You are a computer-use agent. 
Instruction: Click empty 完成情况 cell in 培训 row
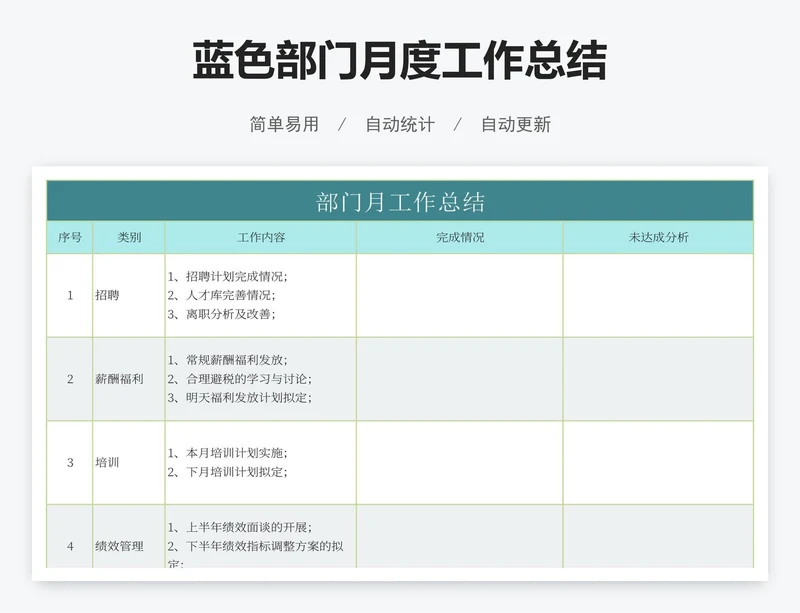460,463
